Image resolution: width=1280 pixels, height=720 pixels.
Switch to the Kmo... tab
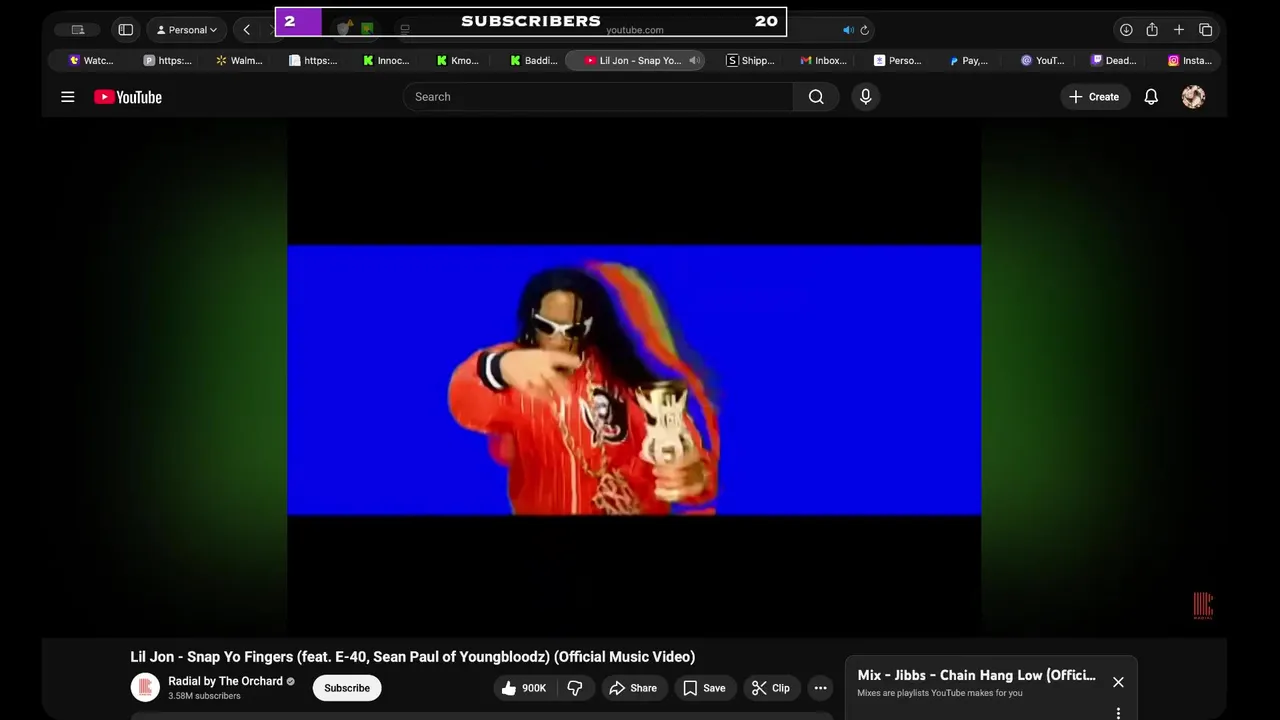459,61
